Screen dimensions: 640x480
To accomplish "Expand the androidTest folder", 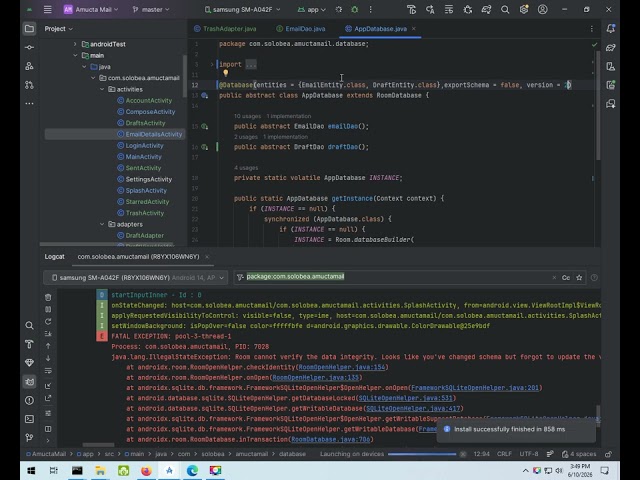I will (75, 44).
